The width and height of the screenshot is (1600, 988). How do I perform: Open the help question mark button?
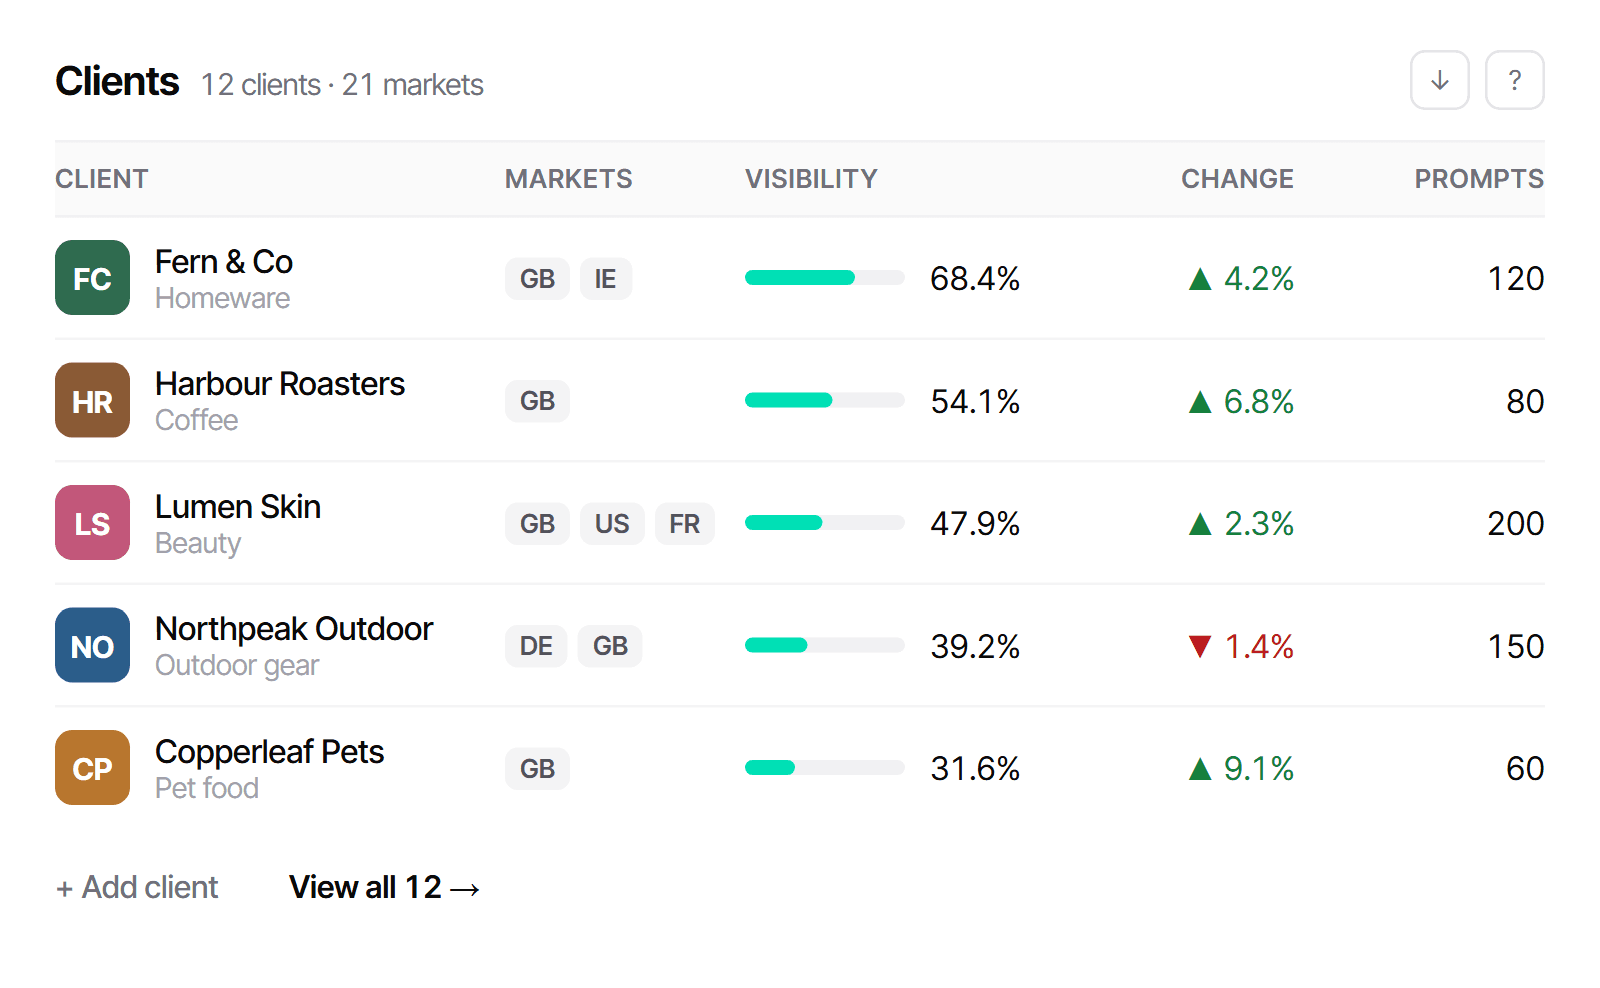(x=1514, y=80)
